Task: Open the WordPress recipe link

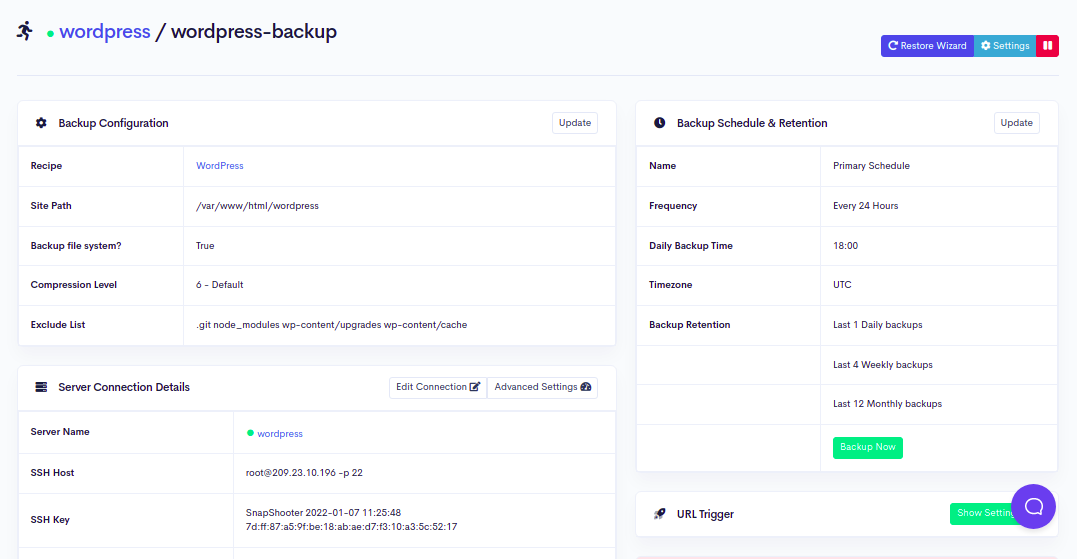Action: (220, 166)
